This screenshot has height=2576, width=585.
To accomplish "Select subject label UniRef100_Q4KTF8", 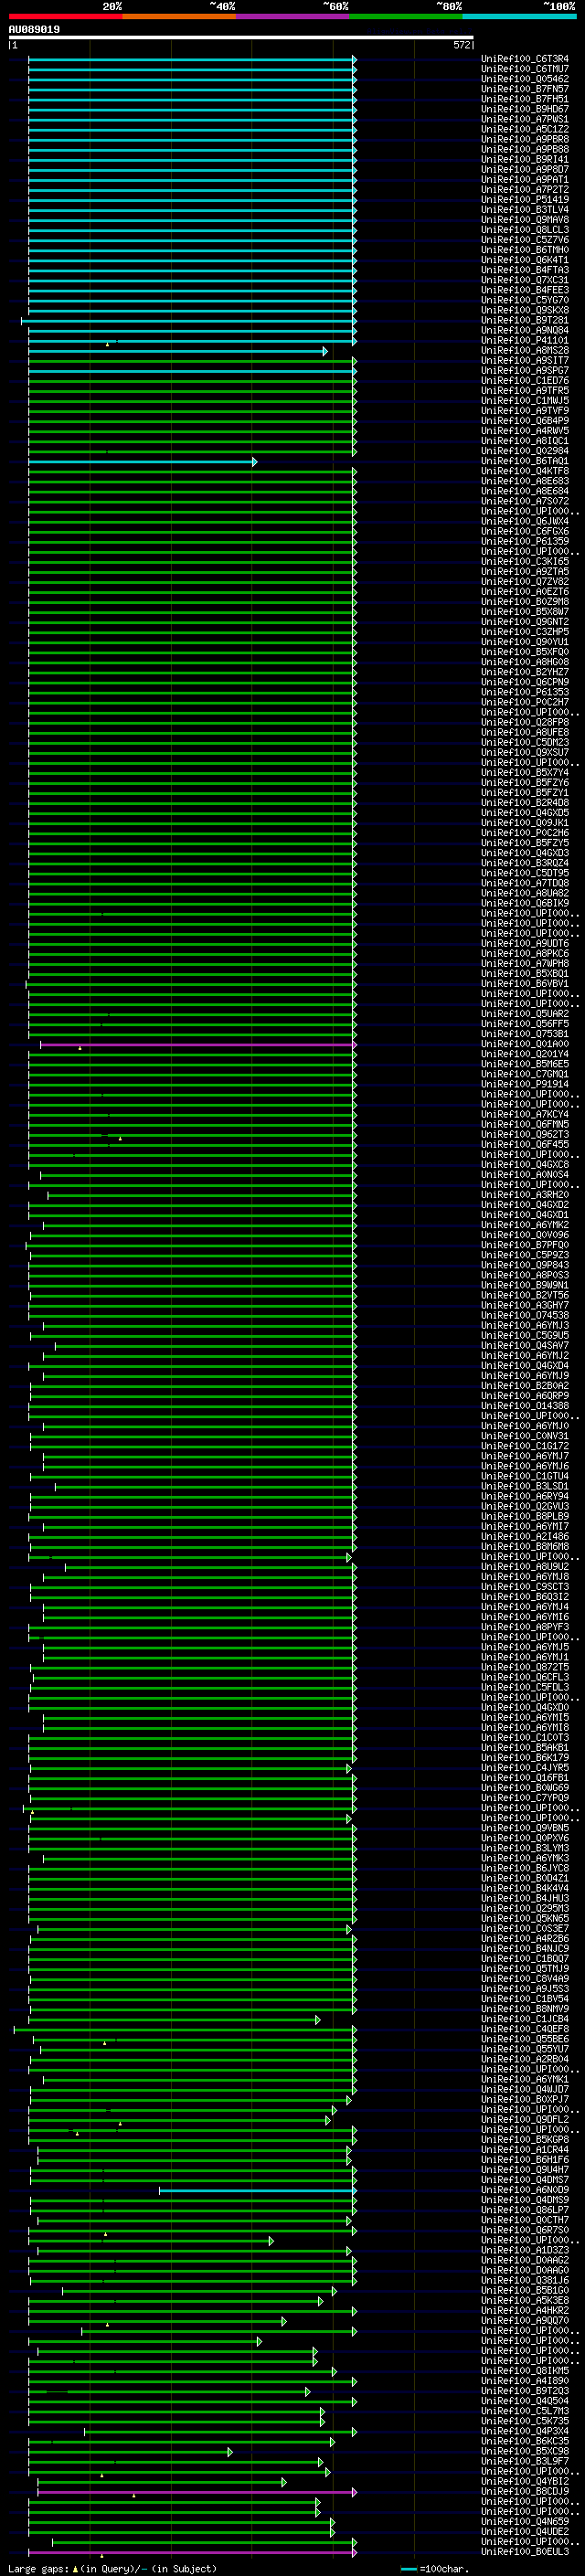I will pos(525,471).
